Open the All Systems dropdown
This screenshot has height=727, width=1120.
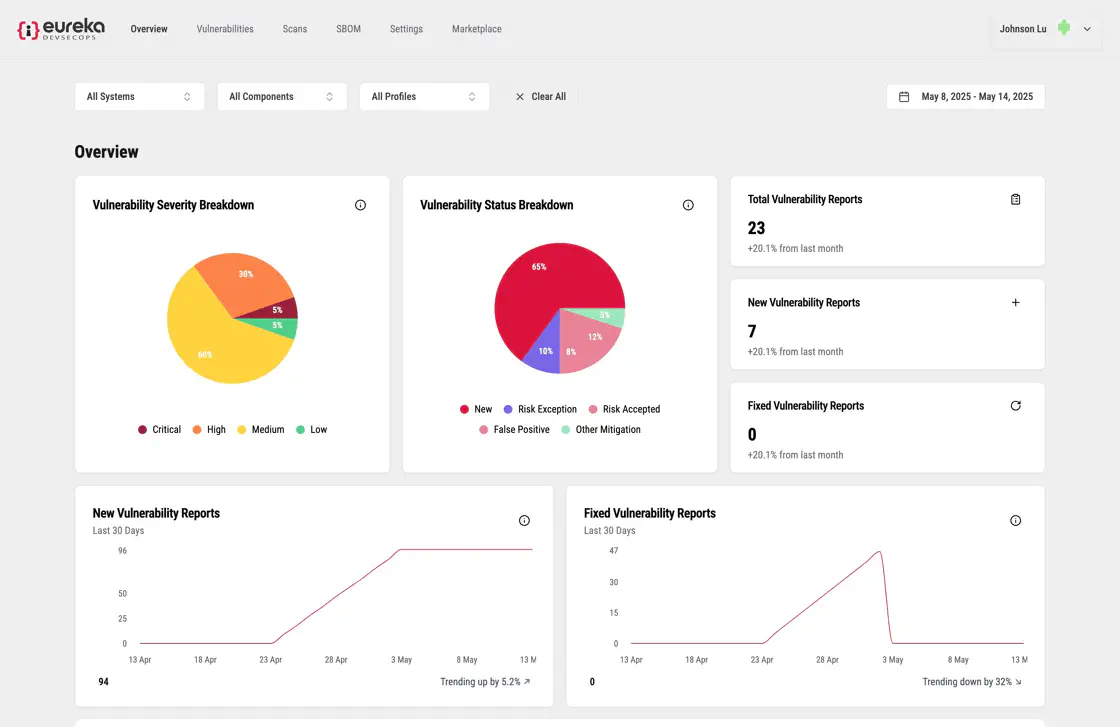(139, 97)
